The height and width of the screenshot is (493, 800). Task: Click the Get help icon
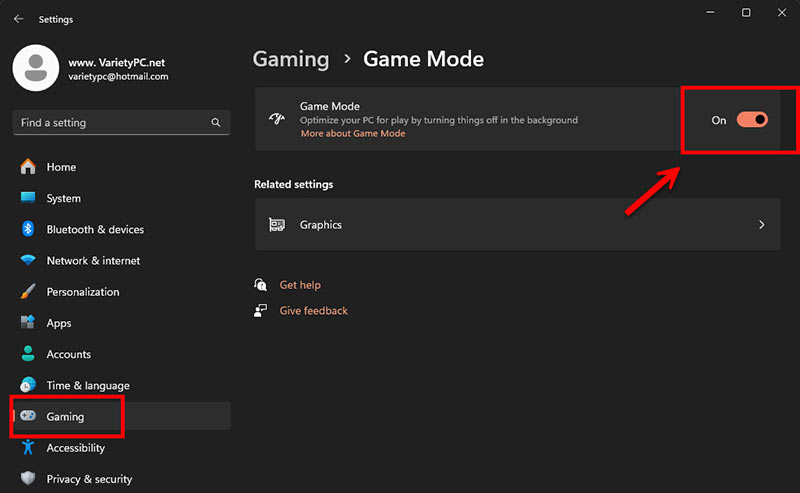point(261,284)
